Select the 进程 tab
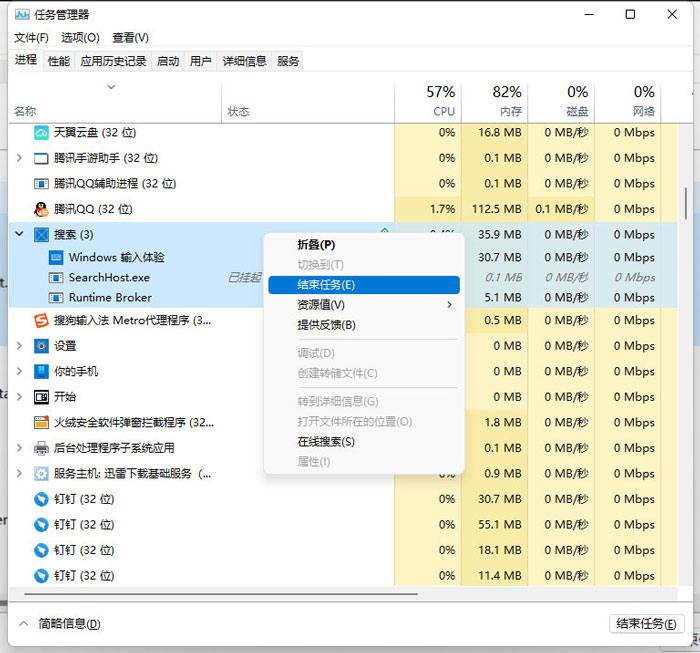This screenshot has width=700, height=653. click(25, 60)
